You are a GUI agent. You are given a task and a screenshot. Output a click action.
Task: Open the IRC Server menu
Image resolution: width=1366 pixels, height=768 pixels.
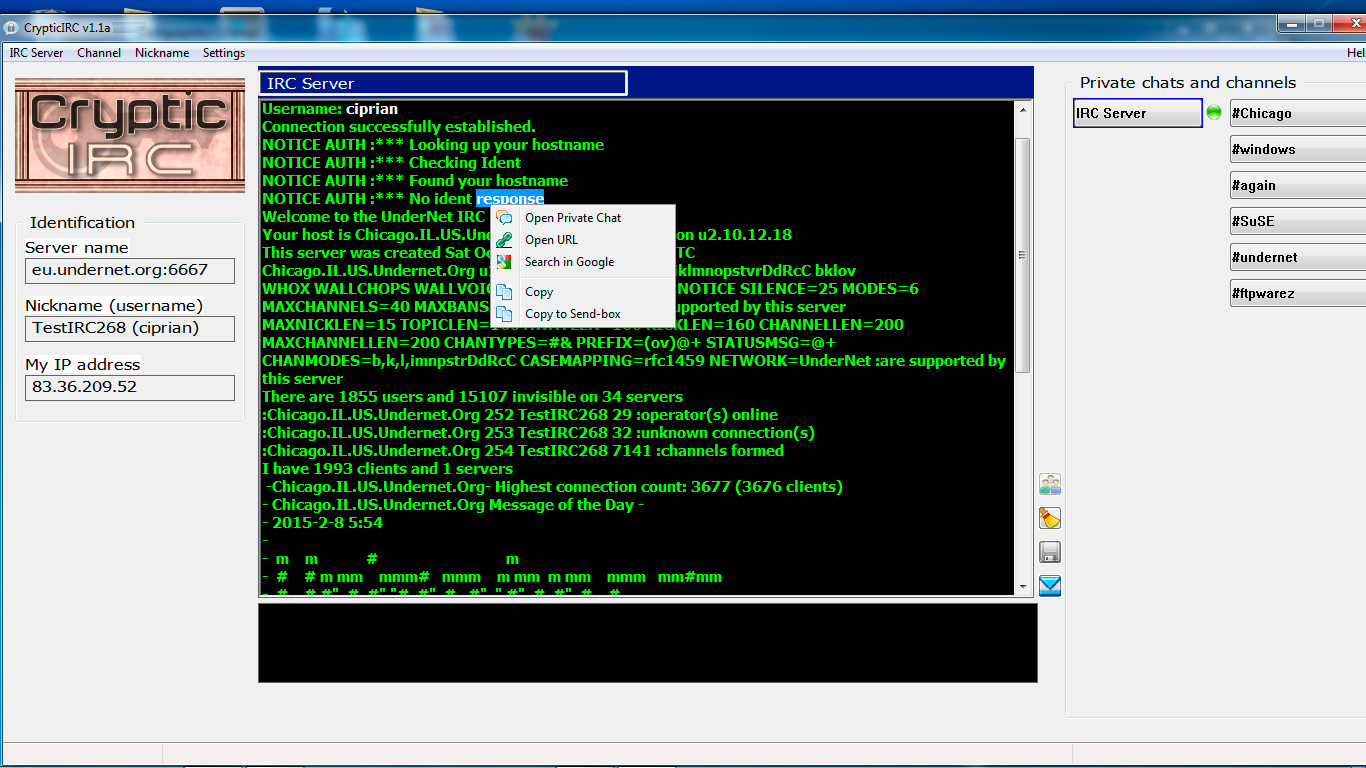pyautogui.click(x=36, y=53)
